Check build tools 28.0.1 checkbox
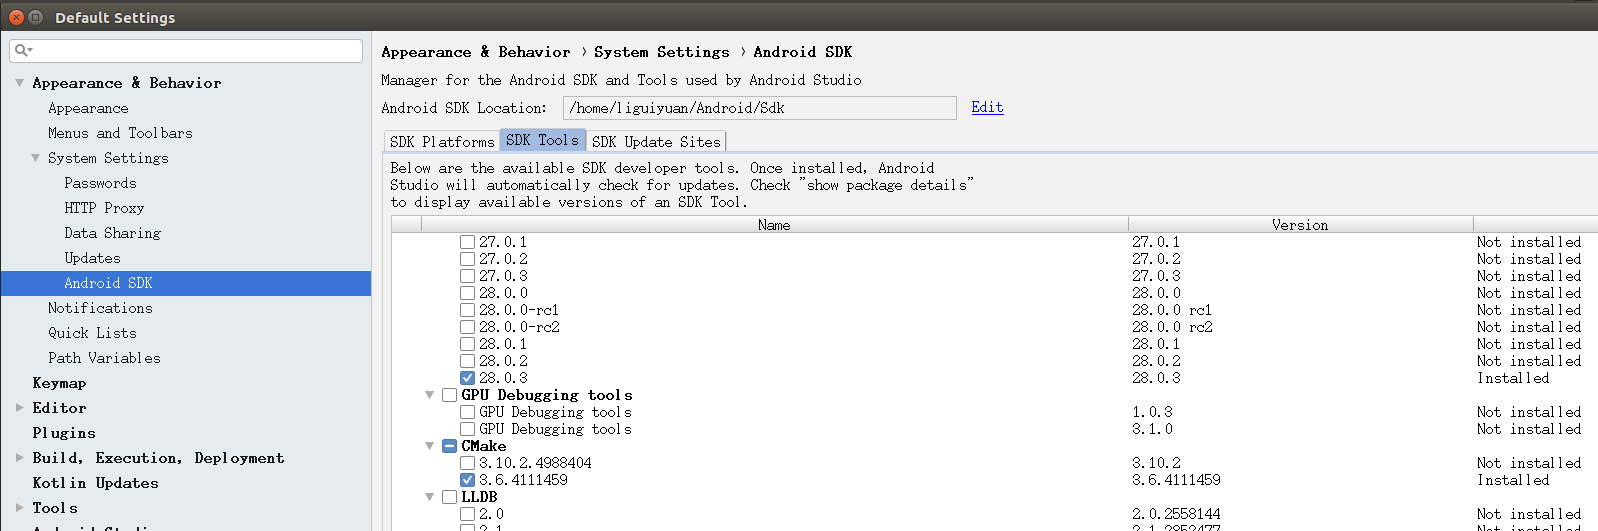 [467, 344]
